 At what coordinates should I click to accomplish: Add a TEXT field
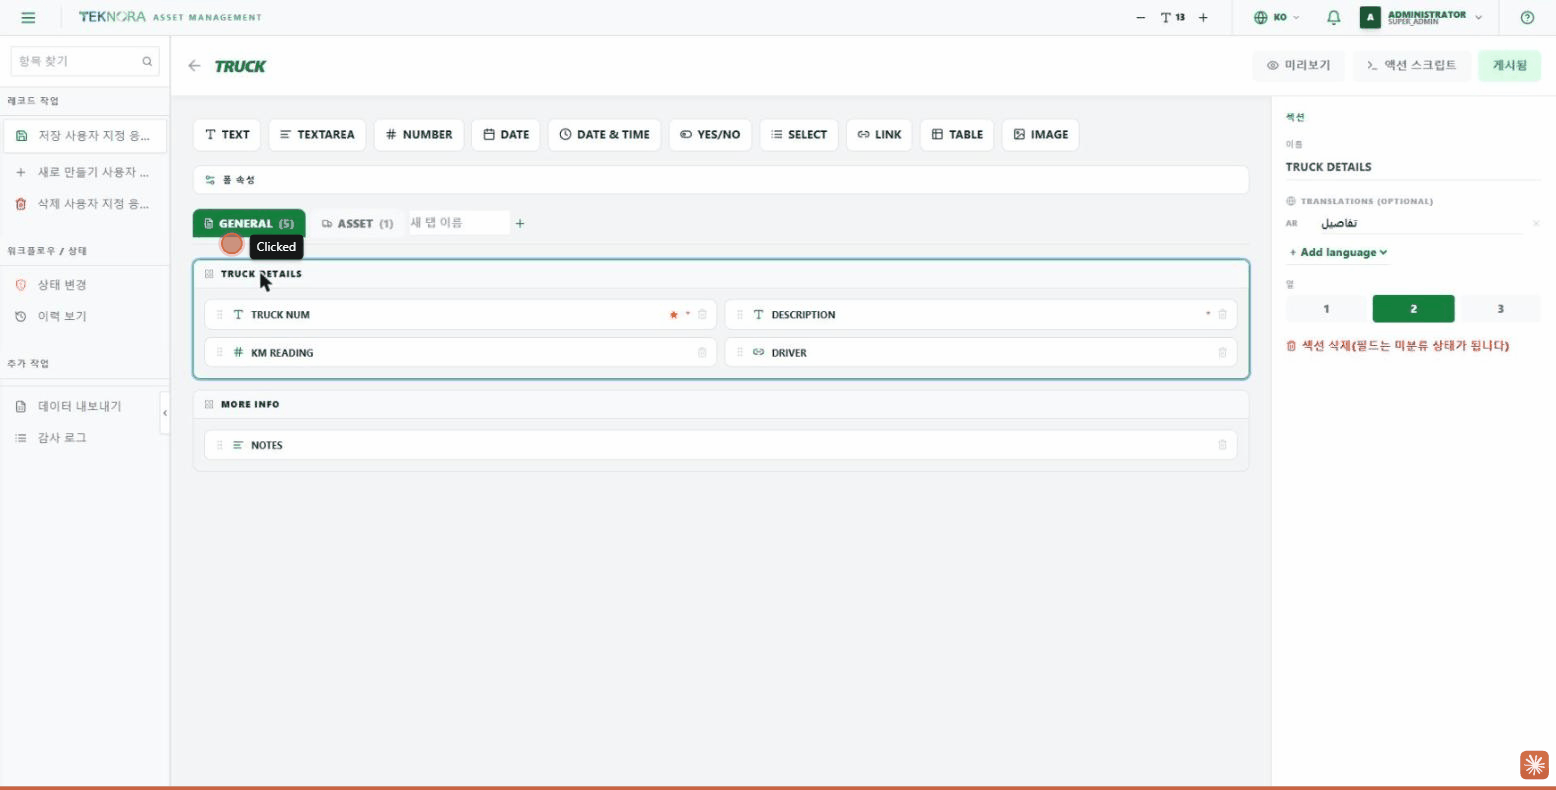click(227, 134)
